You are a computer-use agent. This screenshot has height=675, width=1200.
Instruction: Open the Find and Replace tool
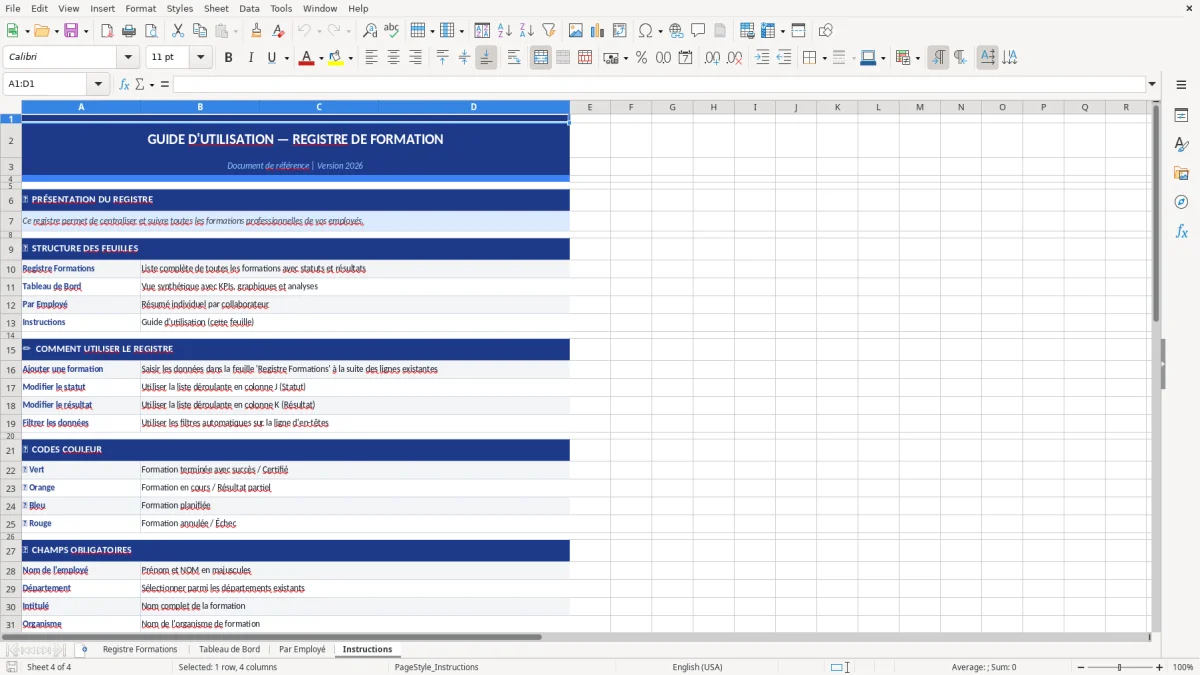click(370, 30)
